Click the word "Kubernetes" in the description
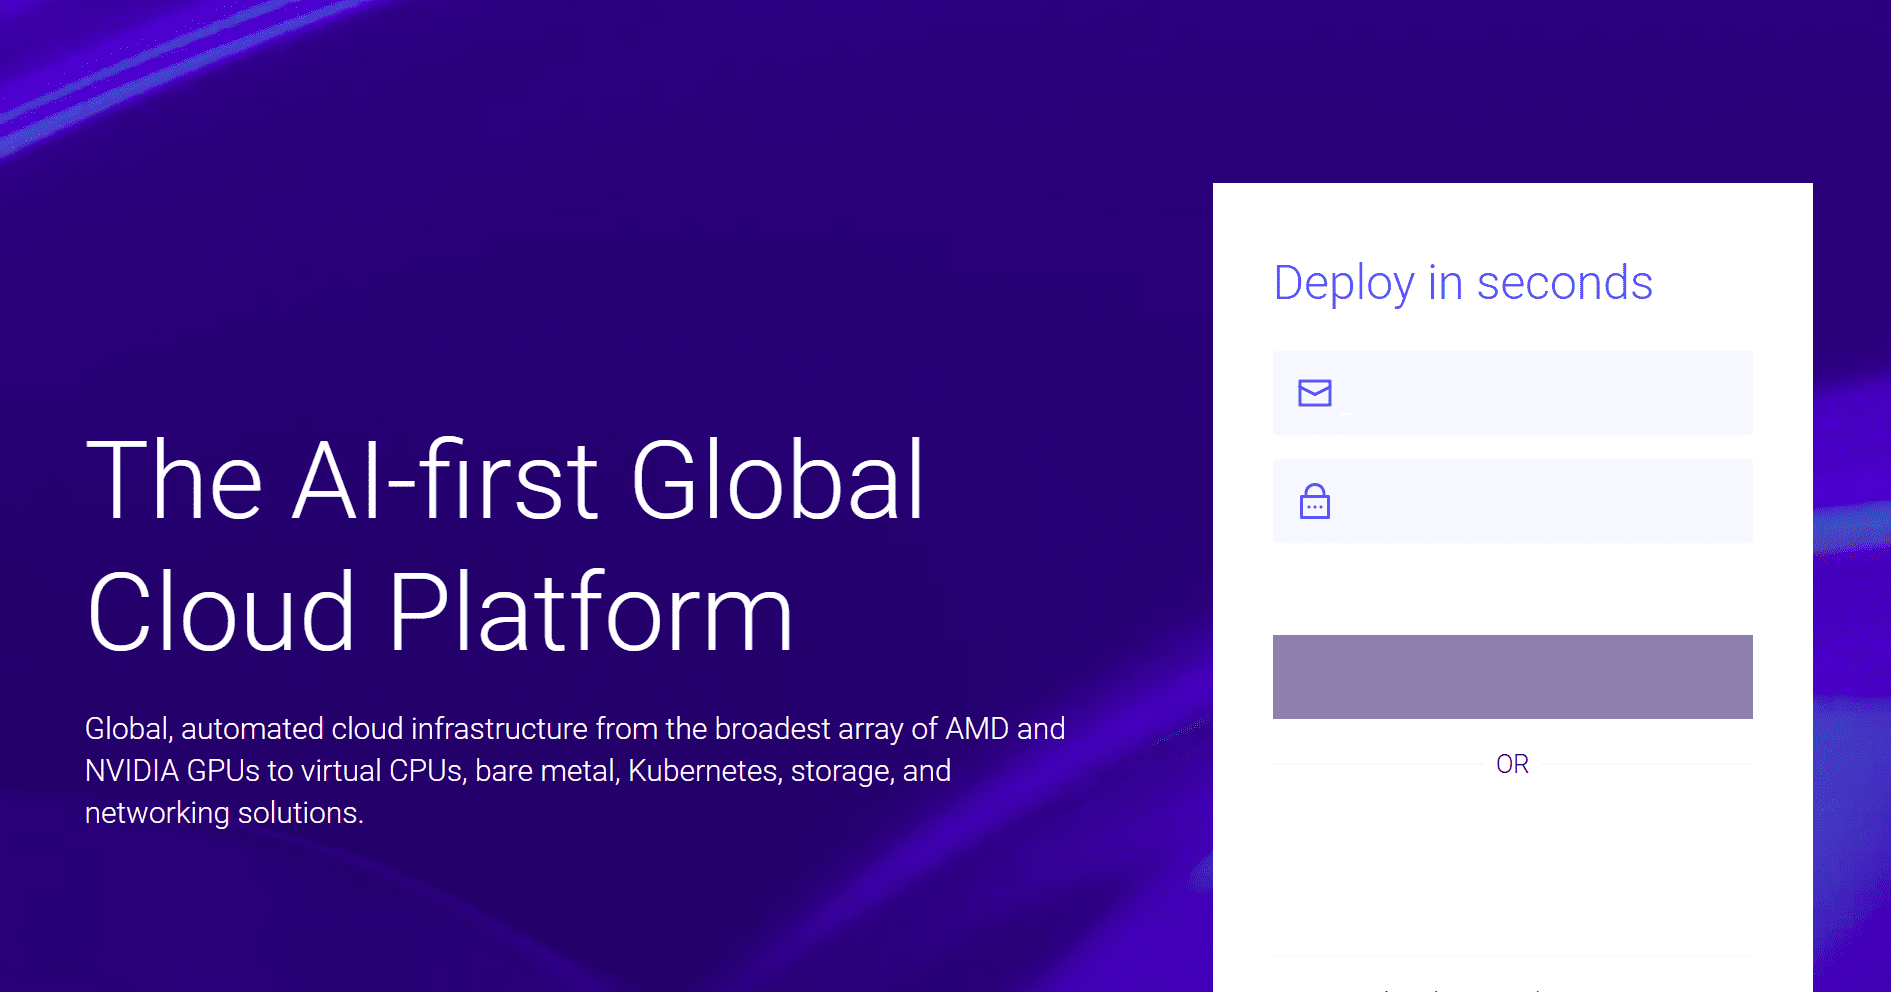This screenshot has height=992, width=1891. (702, 771)
